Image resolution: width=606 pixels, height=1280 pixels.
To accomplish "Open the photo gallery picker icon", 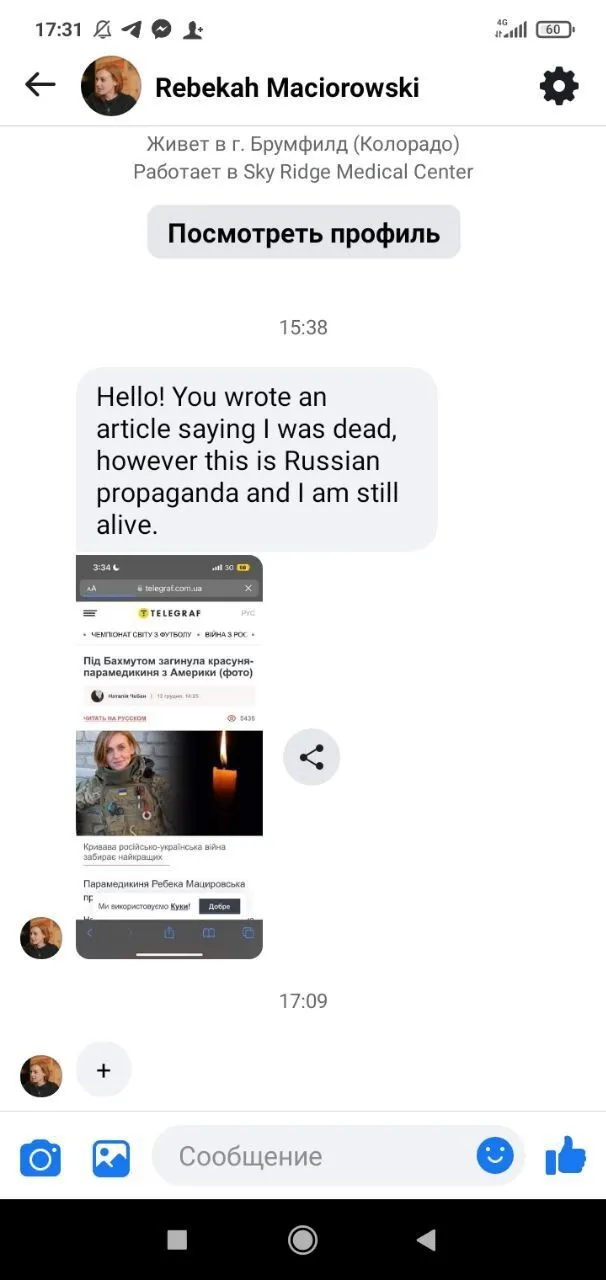I will point(111,1157).
